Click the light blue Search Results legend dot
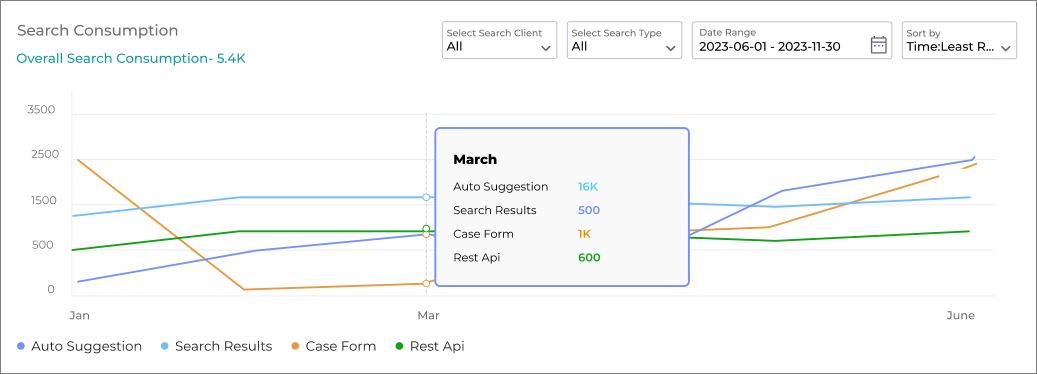1037x374 pixels. (165, 346)
